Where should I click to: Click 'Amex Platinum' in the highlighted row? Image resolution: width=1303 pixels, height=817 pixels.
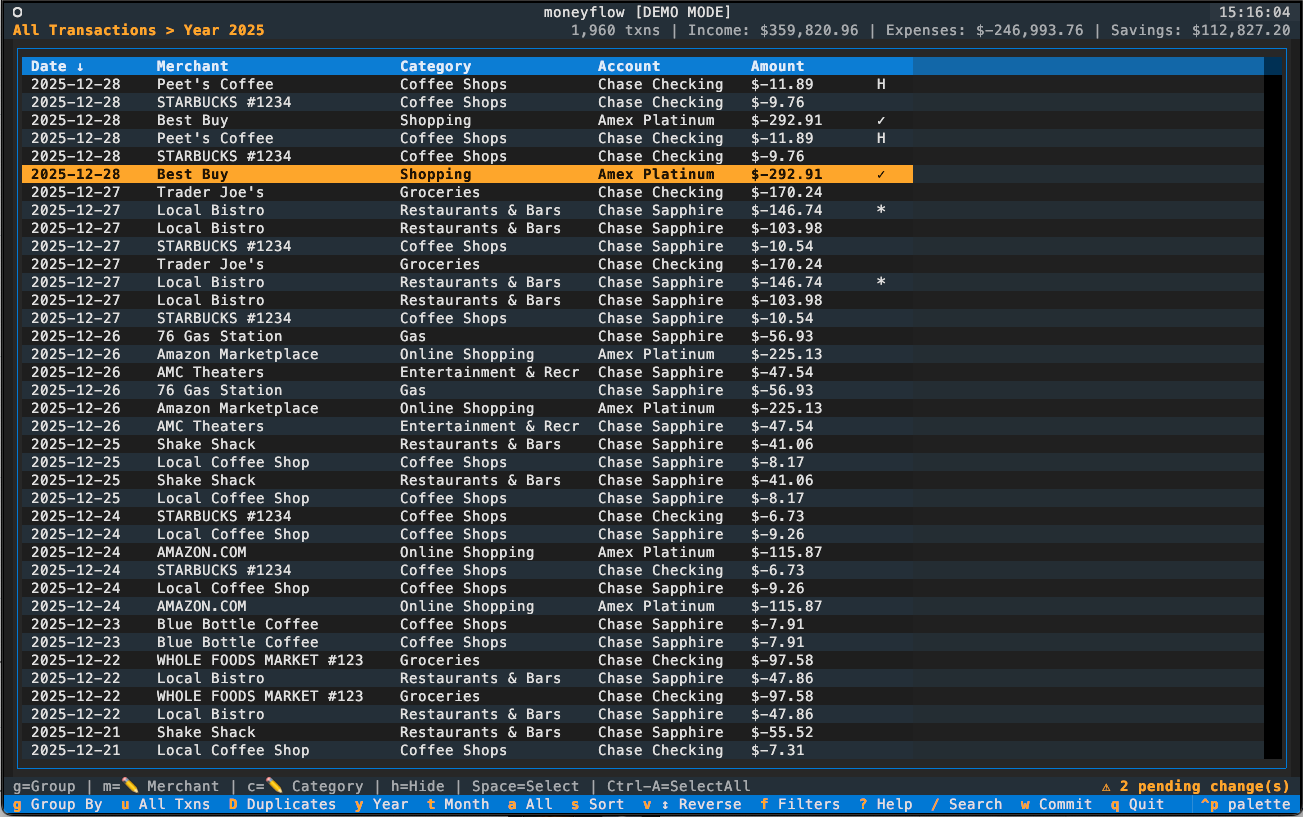pyautogui.click(x=656, y=174)
